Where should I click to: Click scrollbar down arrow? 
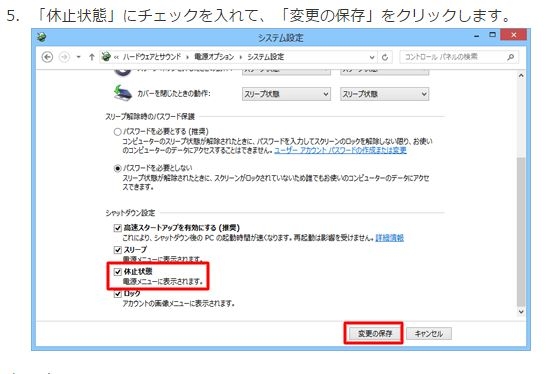(521, 311)
